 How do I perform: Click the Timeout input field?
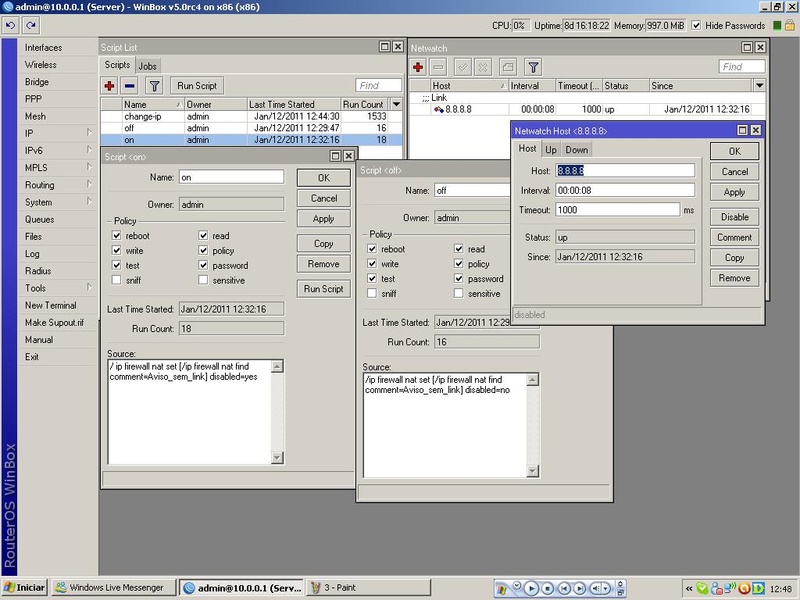[618, 209]
